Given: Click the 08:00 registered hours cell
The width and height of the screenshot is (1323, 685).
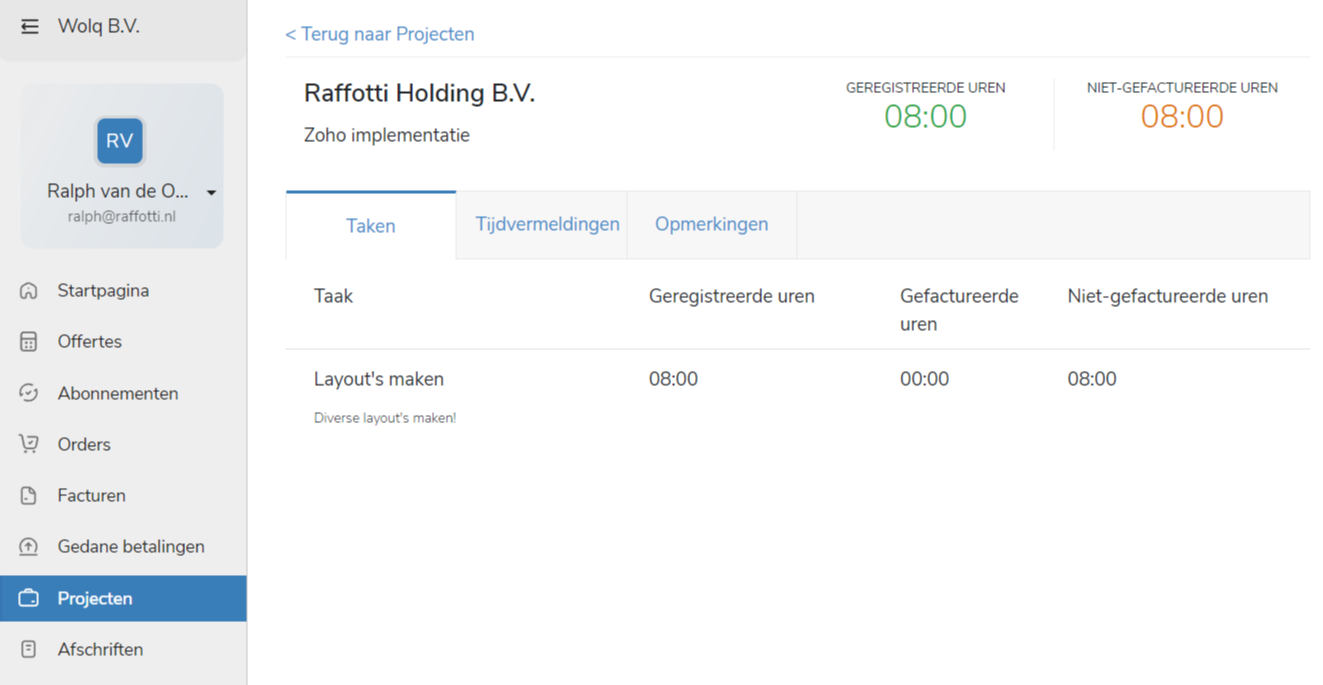Looking at the screenshot, I should pyautogui.click(x=673, y=379).
